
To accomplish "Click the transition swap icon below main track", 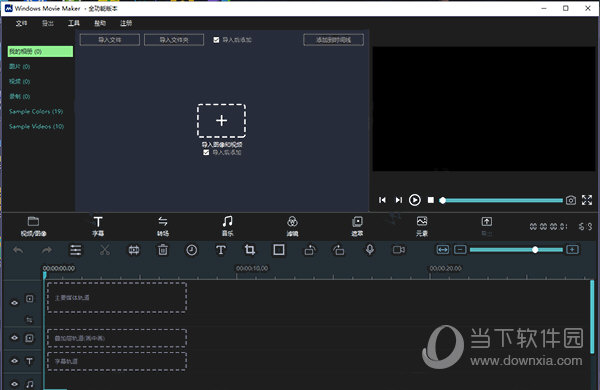I will [29, 319].
